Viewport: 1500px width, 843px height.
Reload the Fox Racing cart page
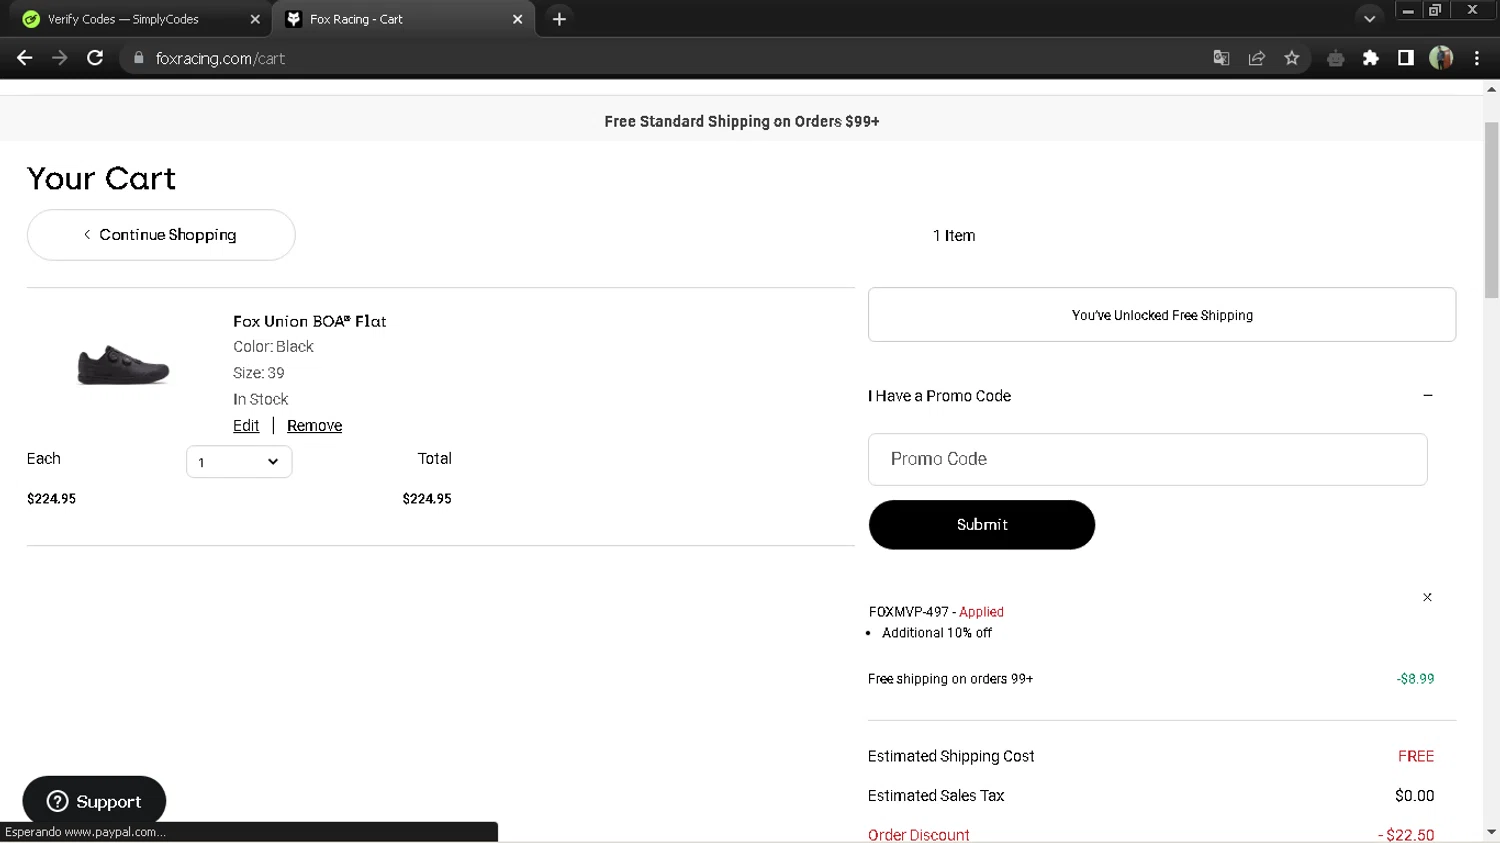pos(95,58)
